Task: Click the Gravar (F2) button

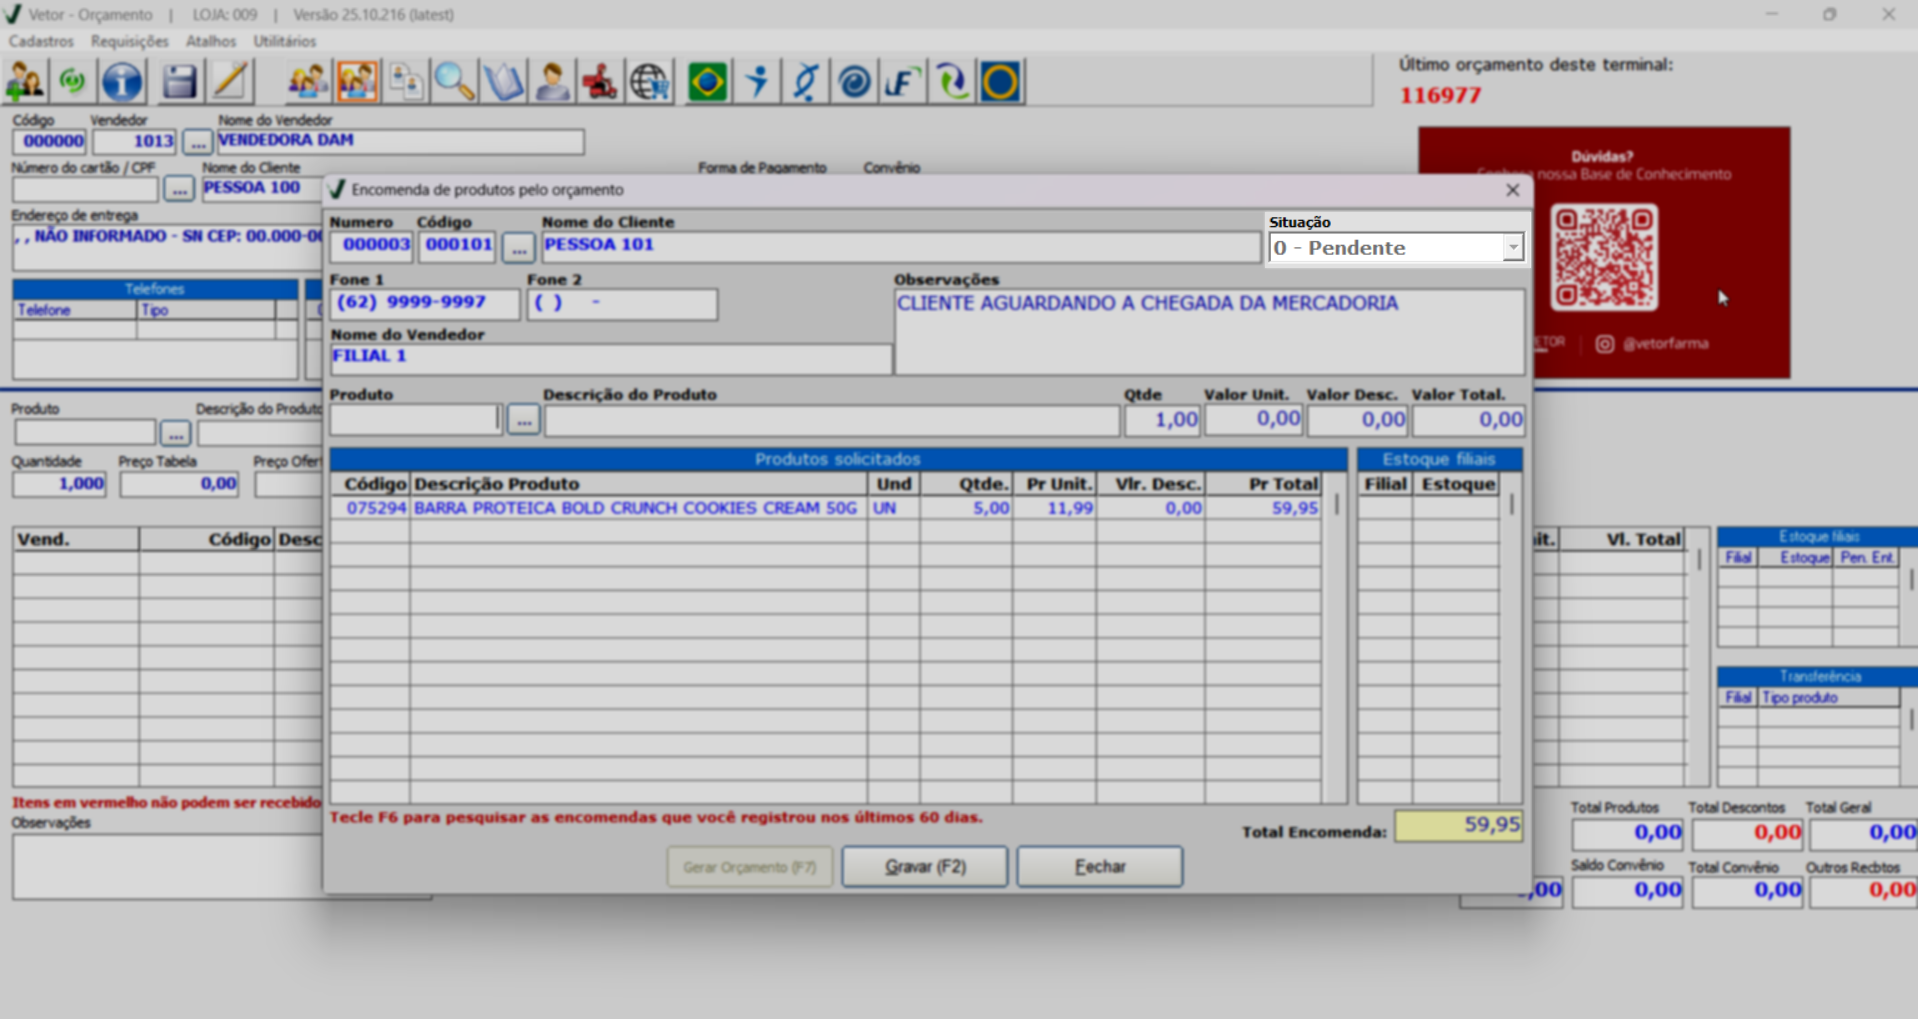Action: point(924,867)
